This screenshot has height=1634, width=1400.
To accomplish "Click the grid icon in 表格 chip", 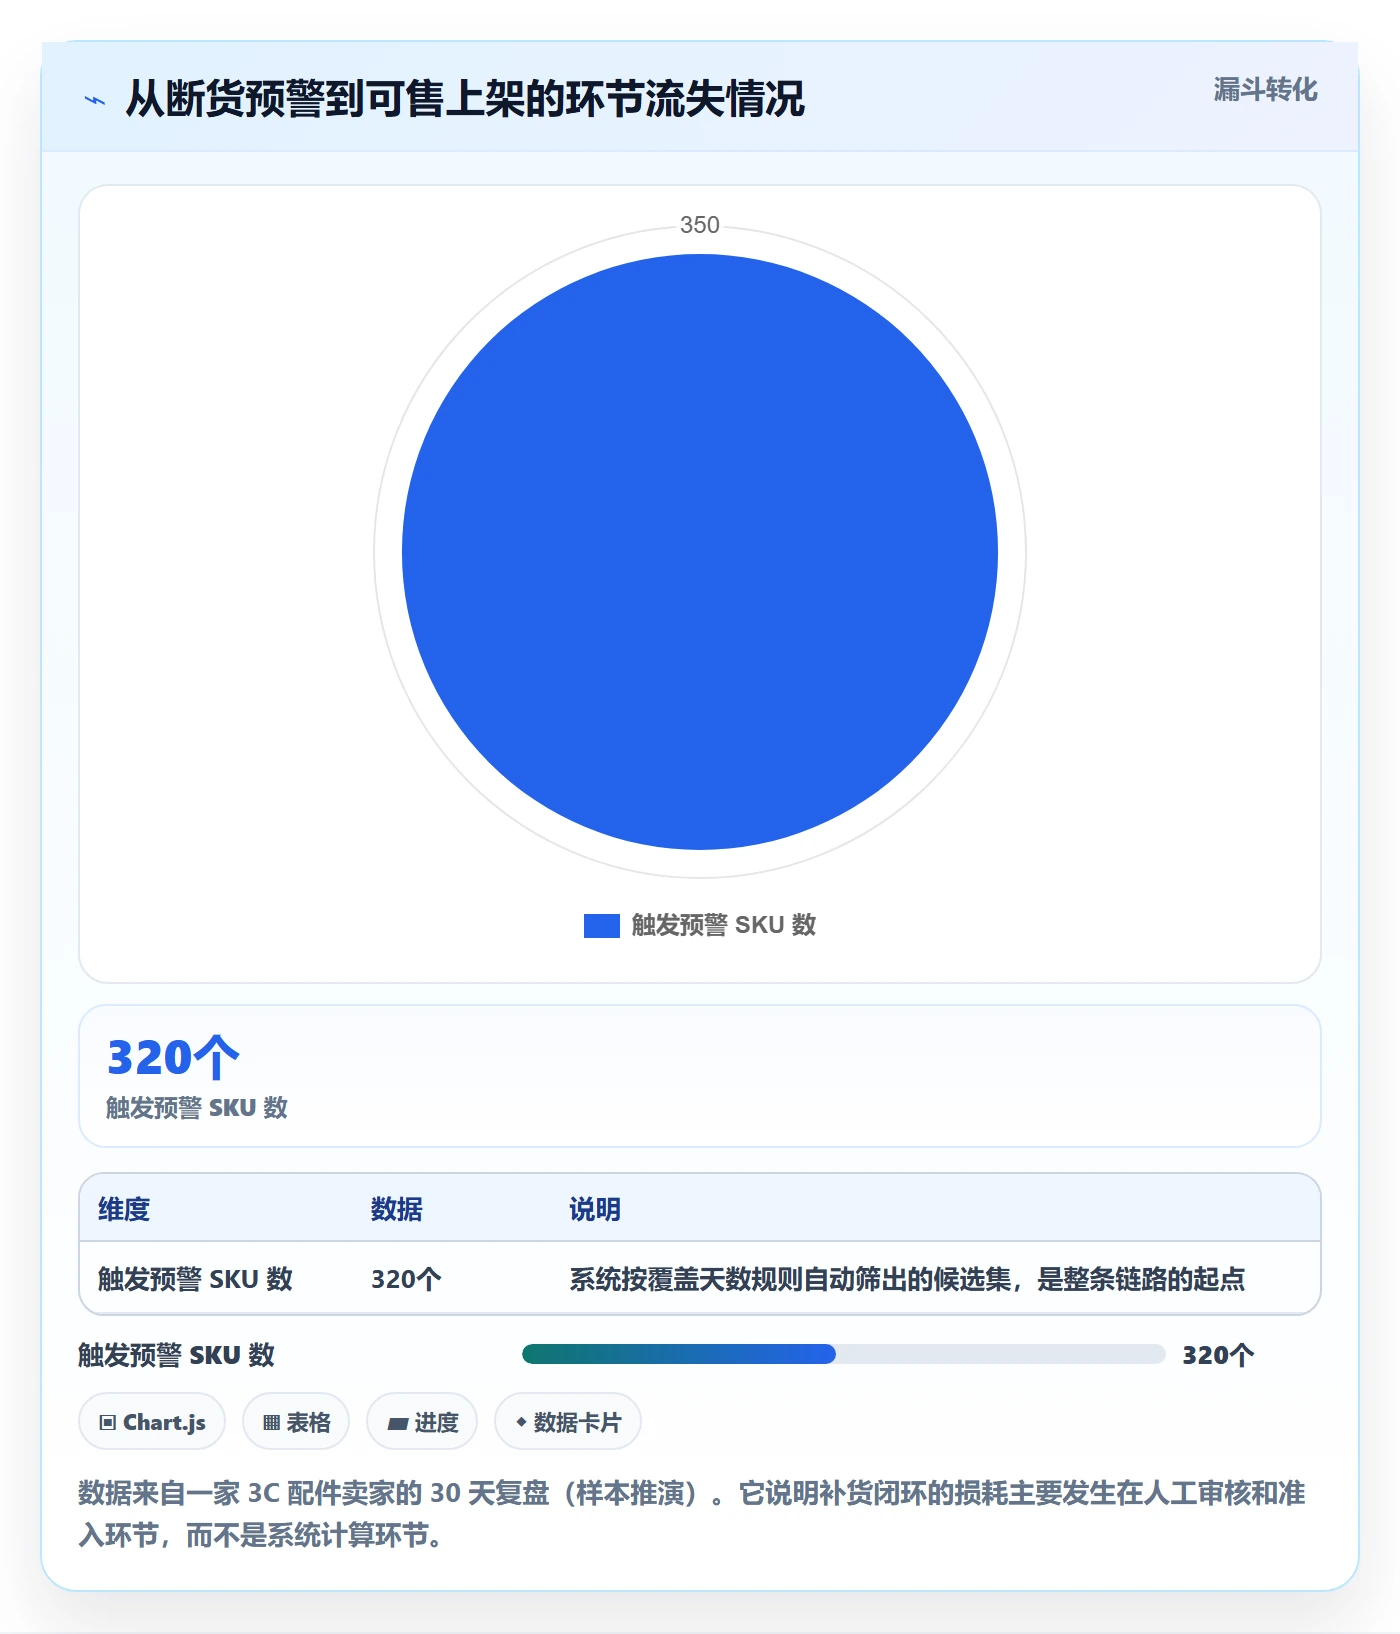I will (271, 1422).
